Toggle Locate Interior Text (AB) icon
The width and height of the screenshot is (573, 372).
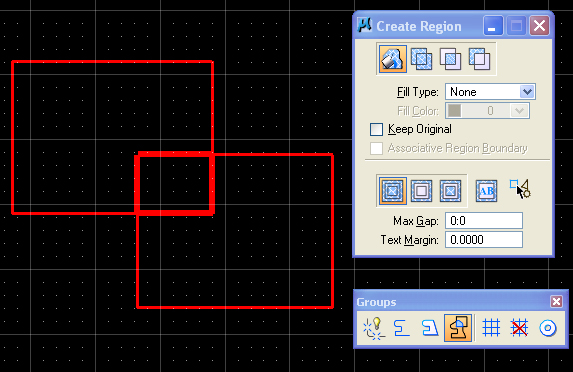pyautogui.click(x=486, y=191)
